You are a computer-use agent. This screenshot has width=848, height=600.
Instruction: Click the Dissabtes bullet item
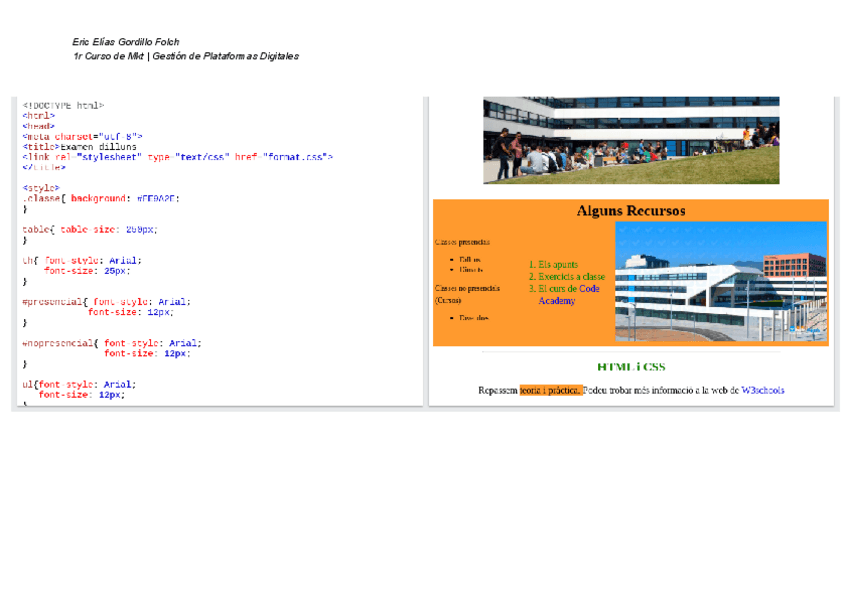point(474,318)
